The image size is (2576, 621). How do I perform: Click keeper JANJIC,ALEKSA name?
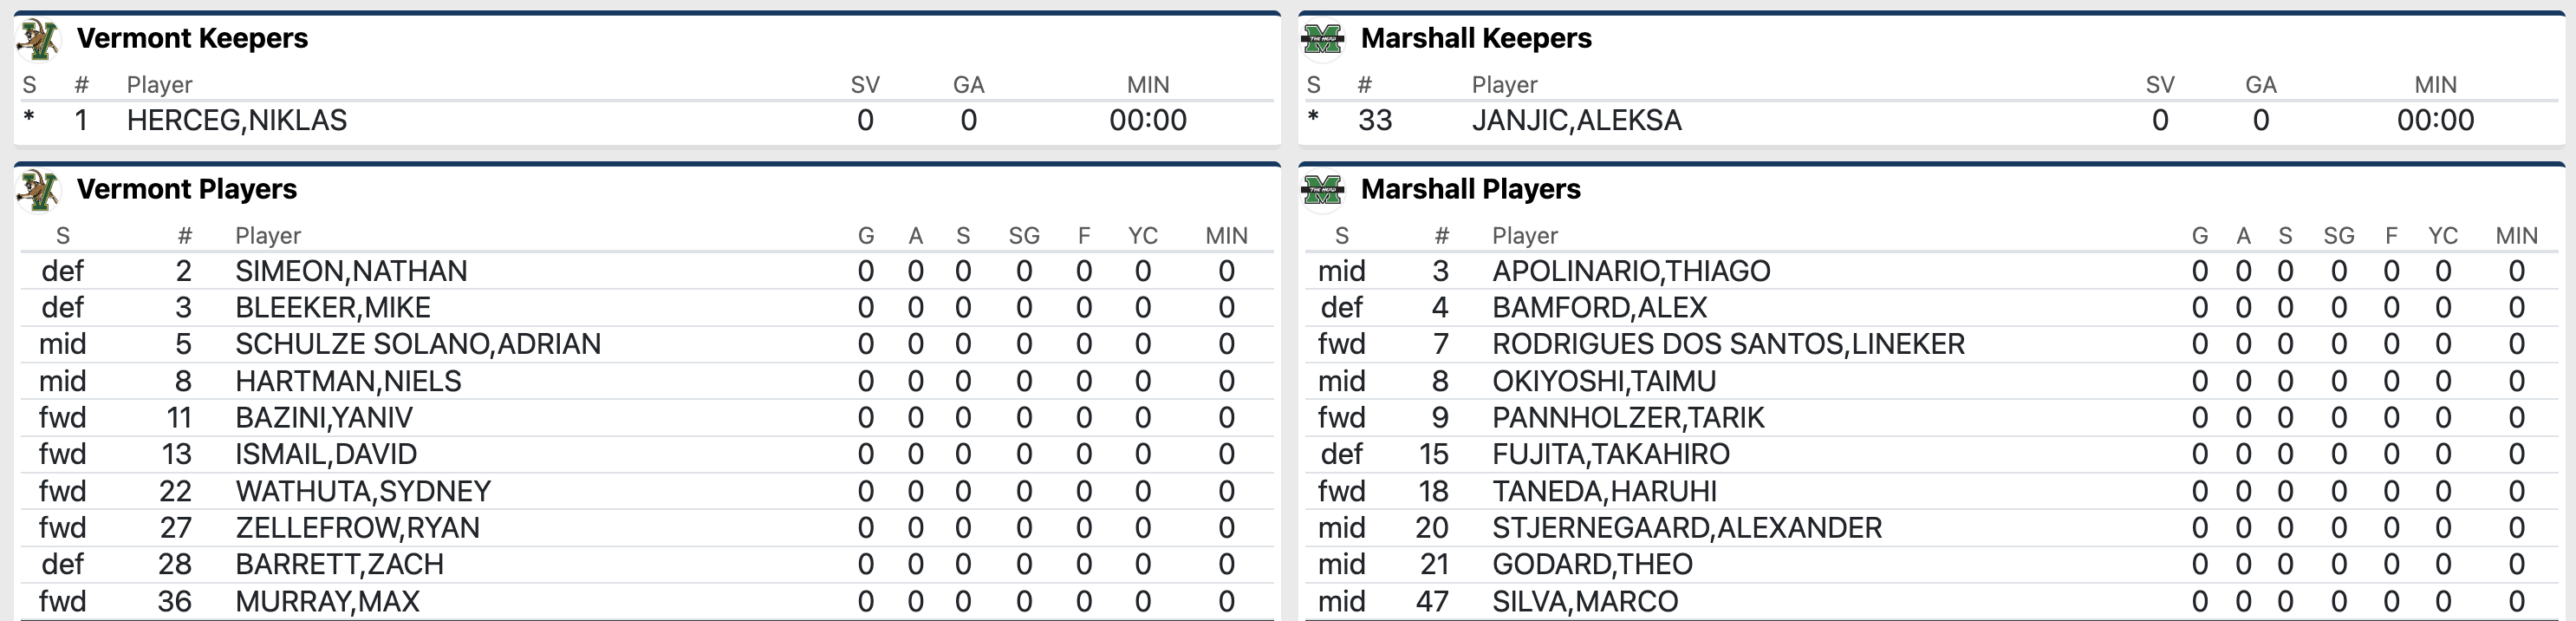1576,121
